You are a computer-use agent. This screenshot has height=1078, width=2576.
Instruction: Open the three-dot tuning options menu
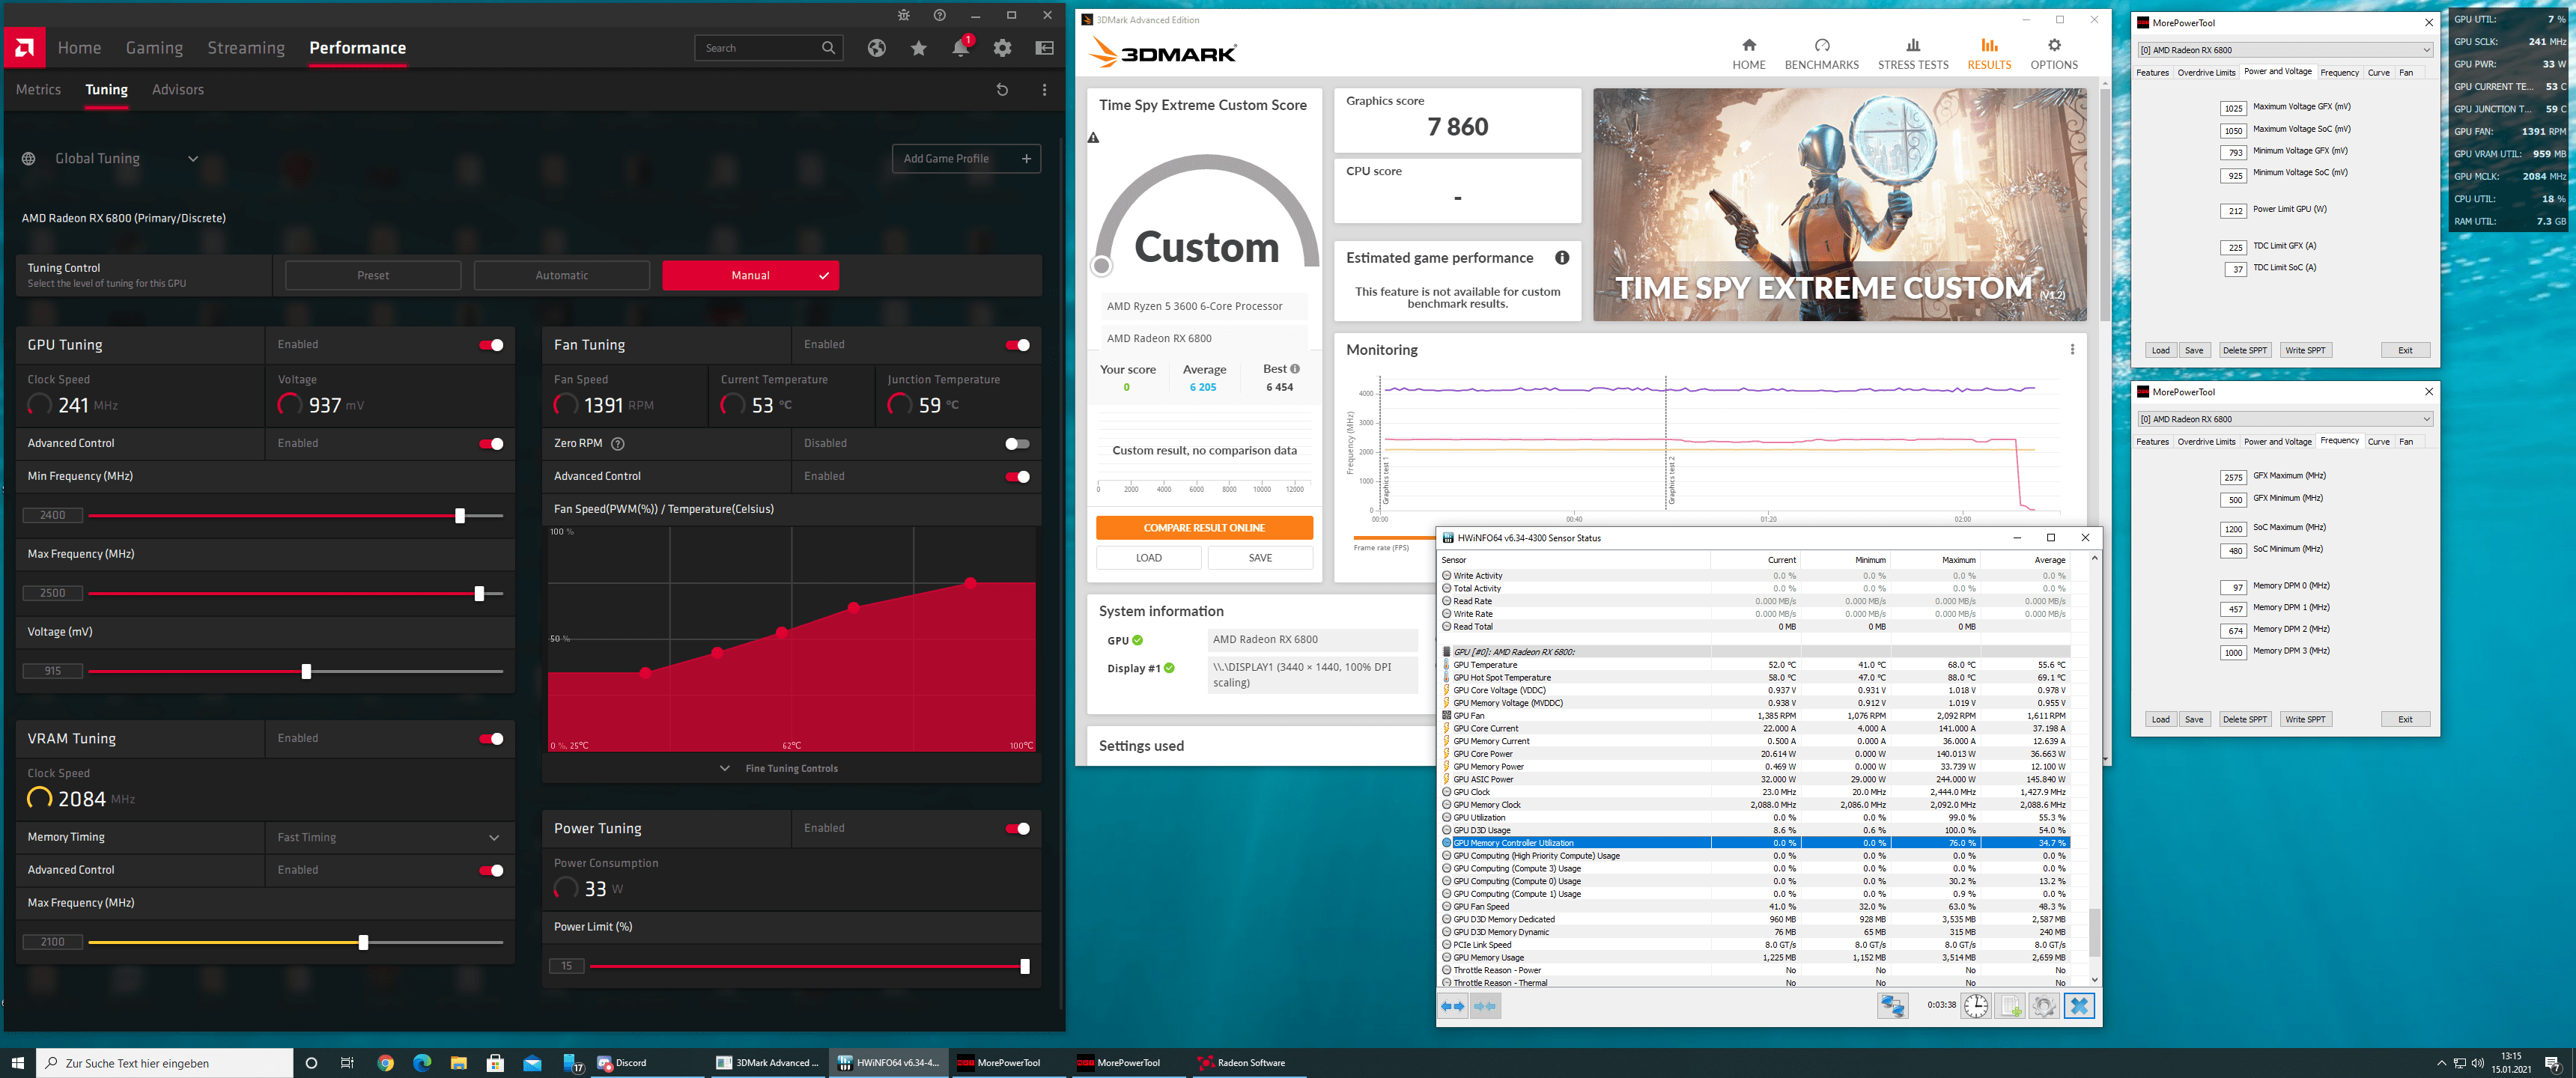click(x=1044, y=90)
